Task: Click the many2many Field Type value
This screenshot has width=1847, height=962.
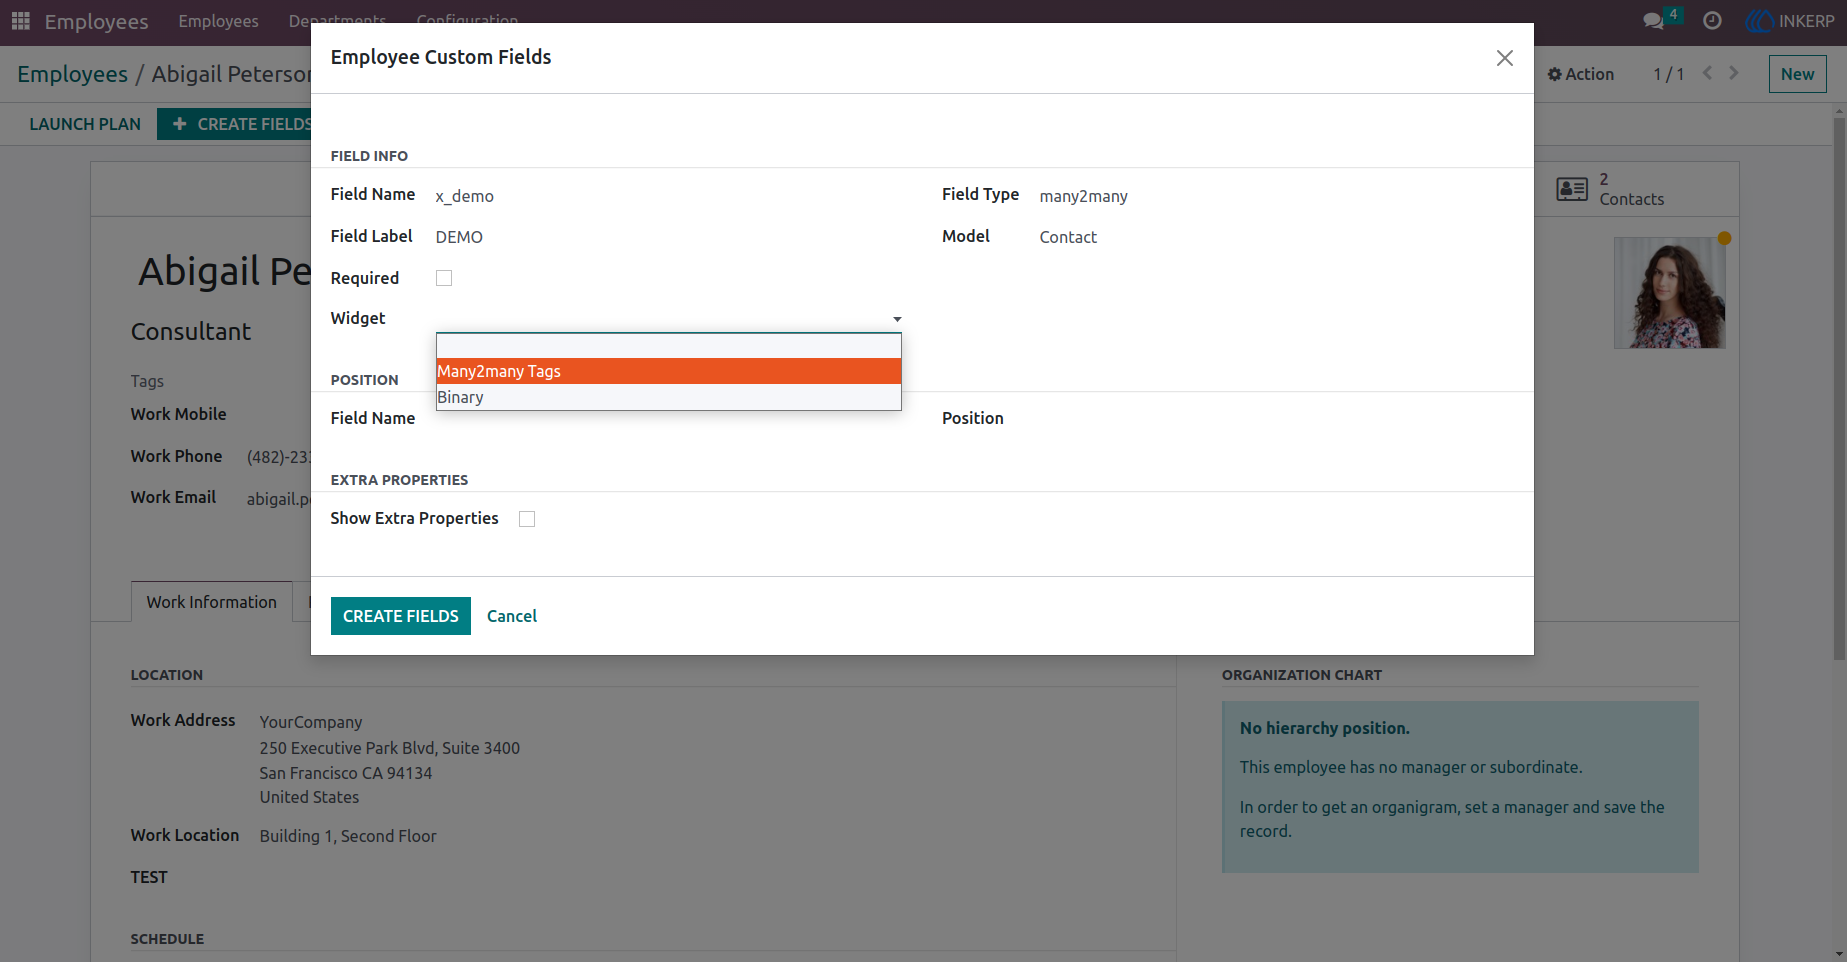Action: click(x=1083, y=196)
